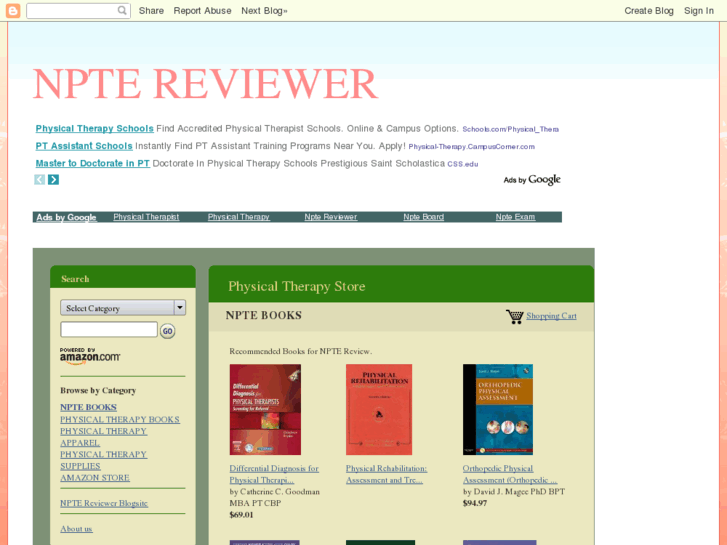Image resolution: width=727 pixels, height=545 pixels.
Task: Click the Differential Diagnosis book cover
Action: (265, 410)
